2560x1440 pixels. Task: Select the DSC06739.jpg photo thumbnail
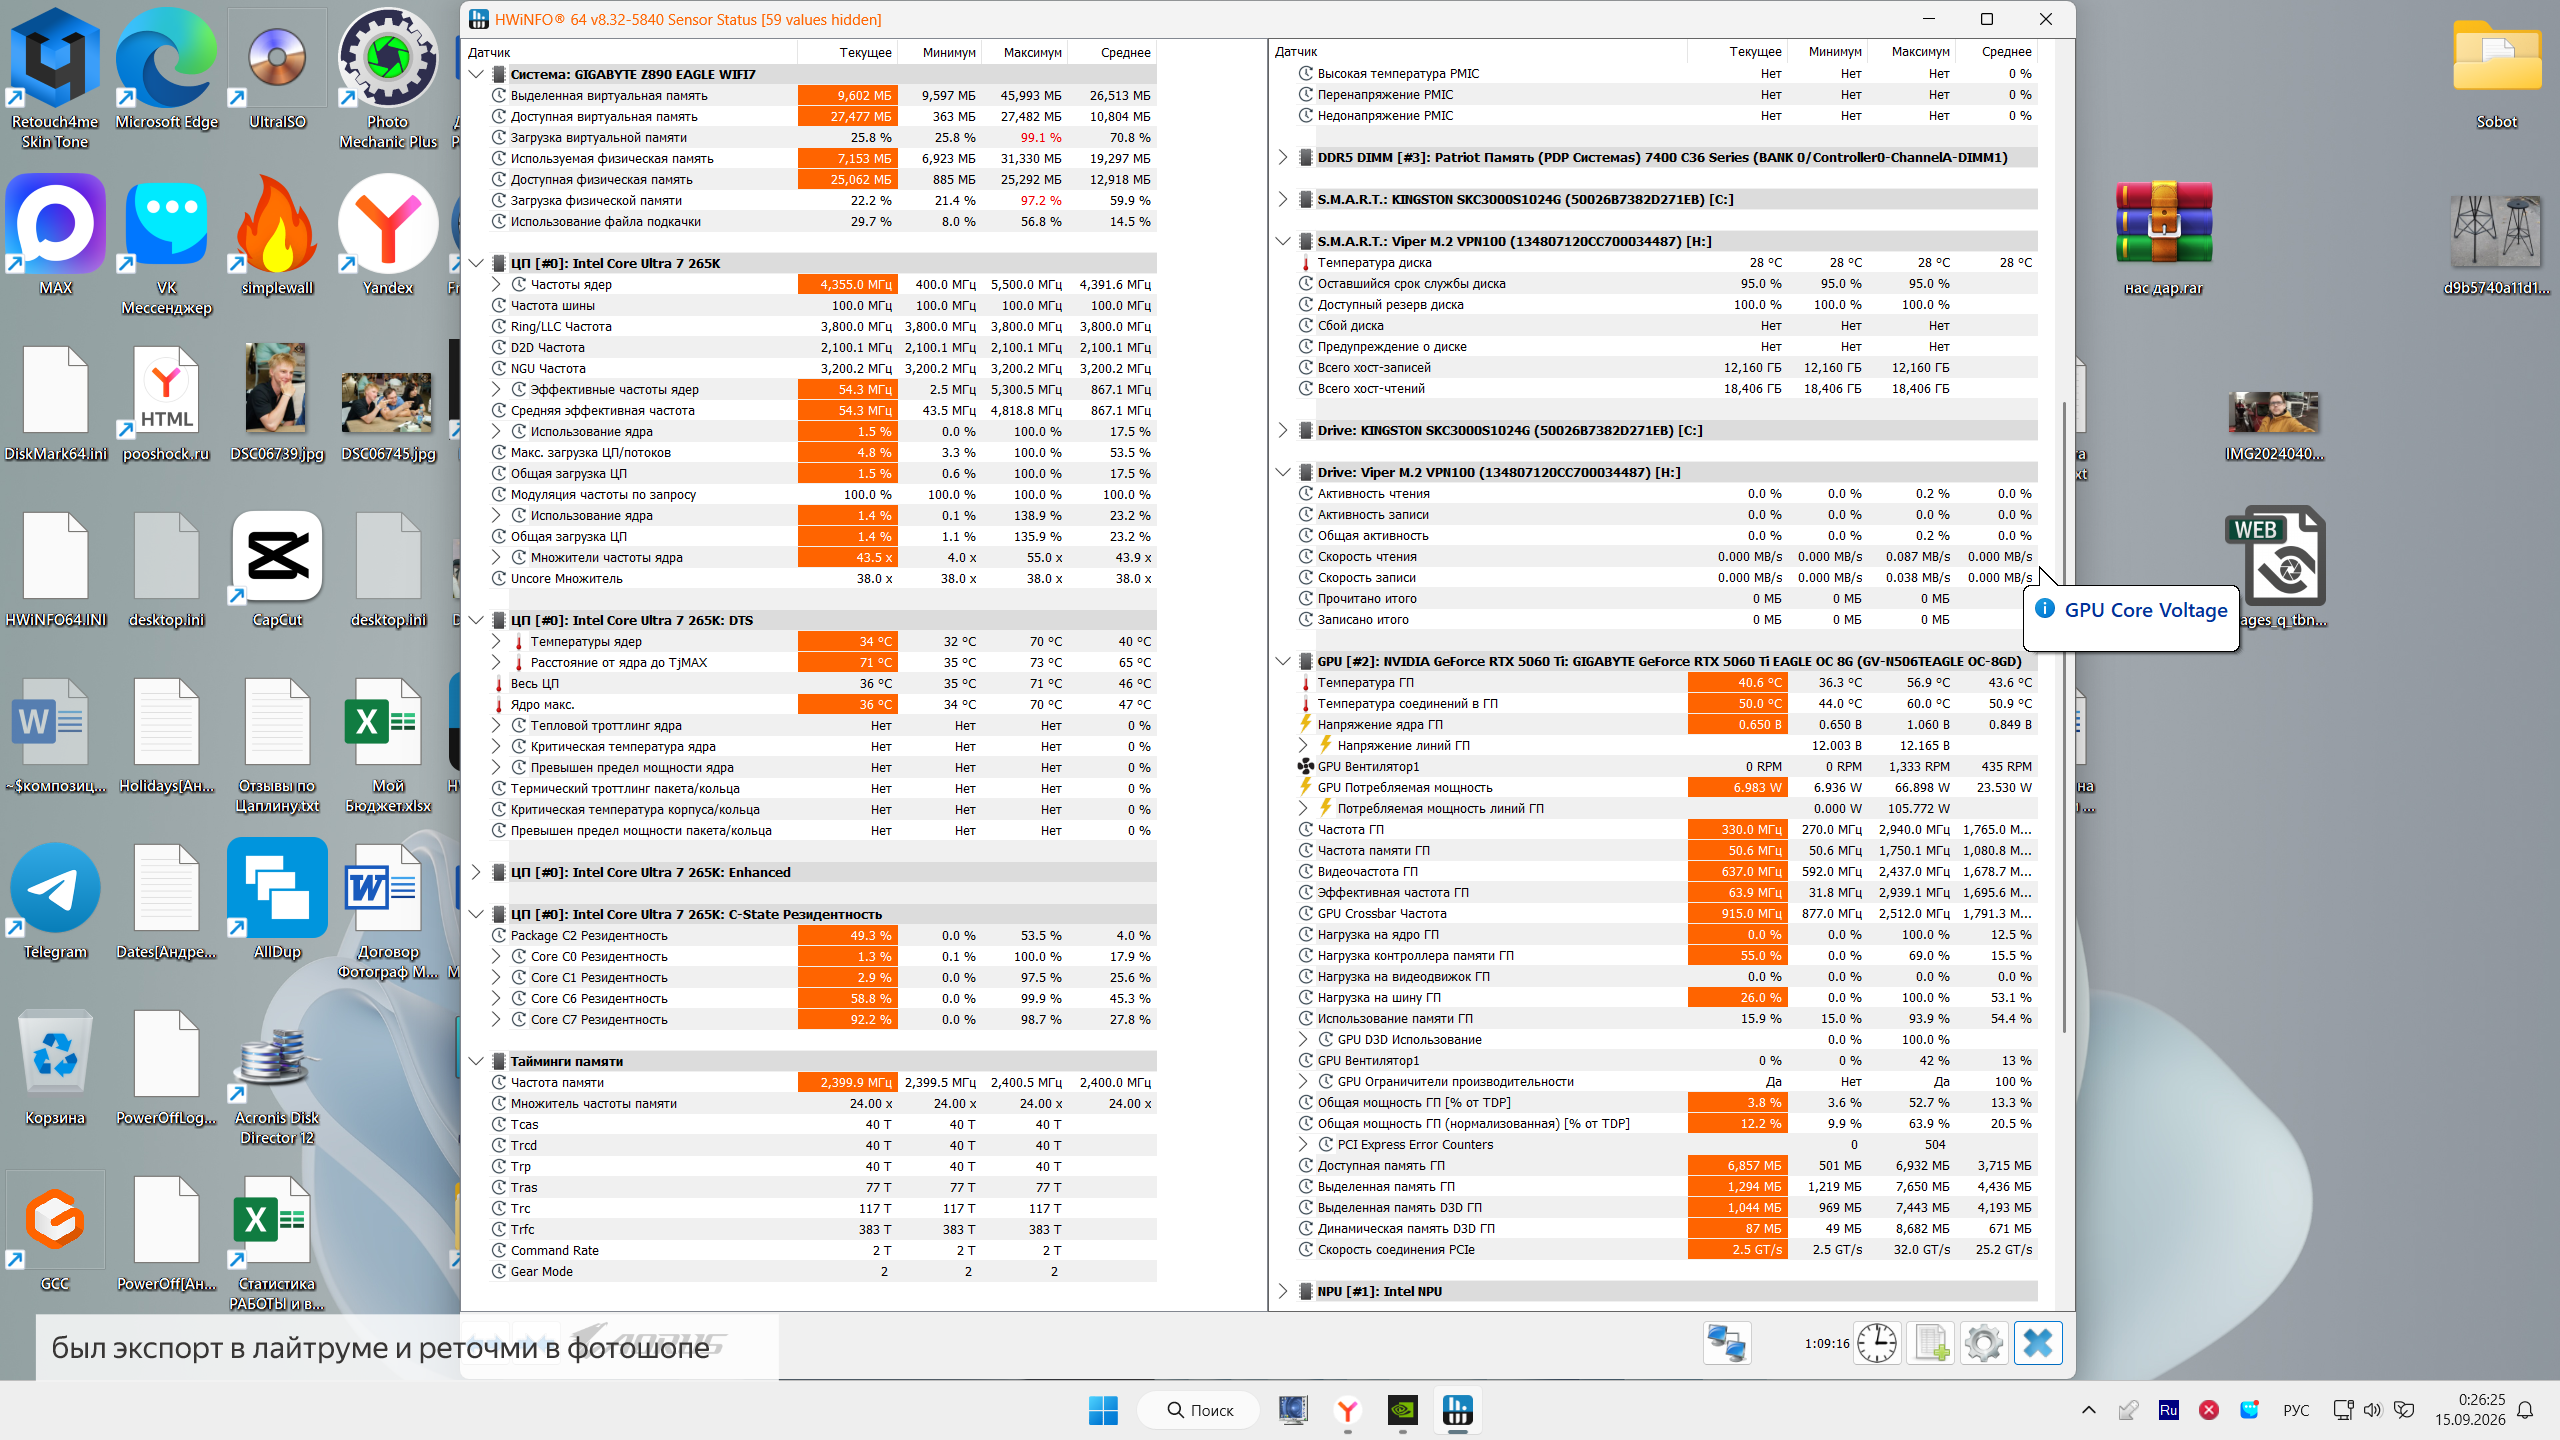[277, 402]
